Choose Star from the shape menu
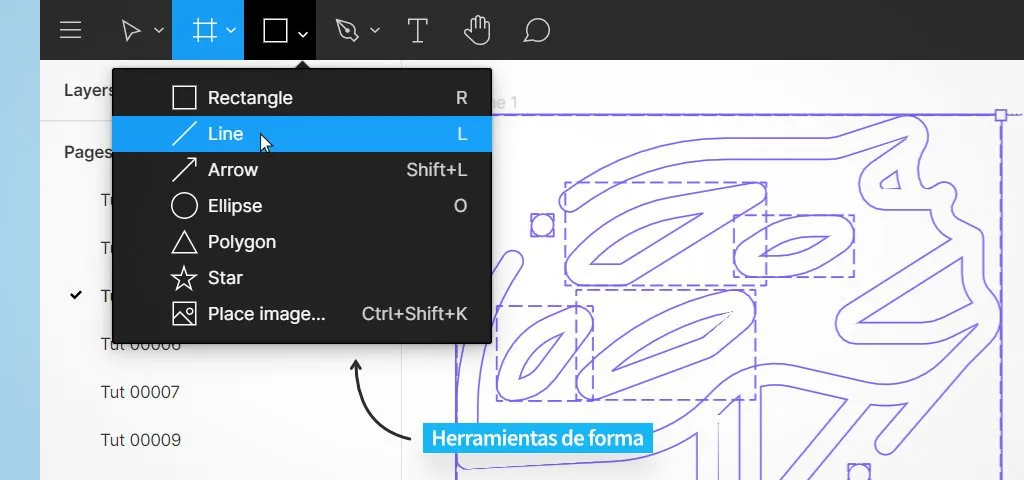Screen dimensions: 1024x480 tap(302, 278)
